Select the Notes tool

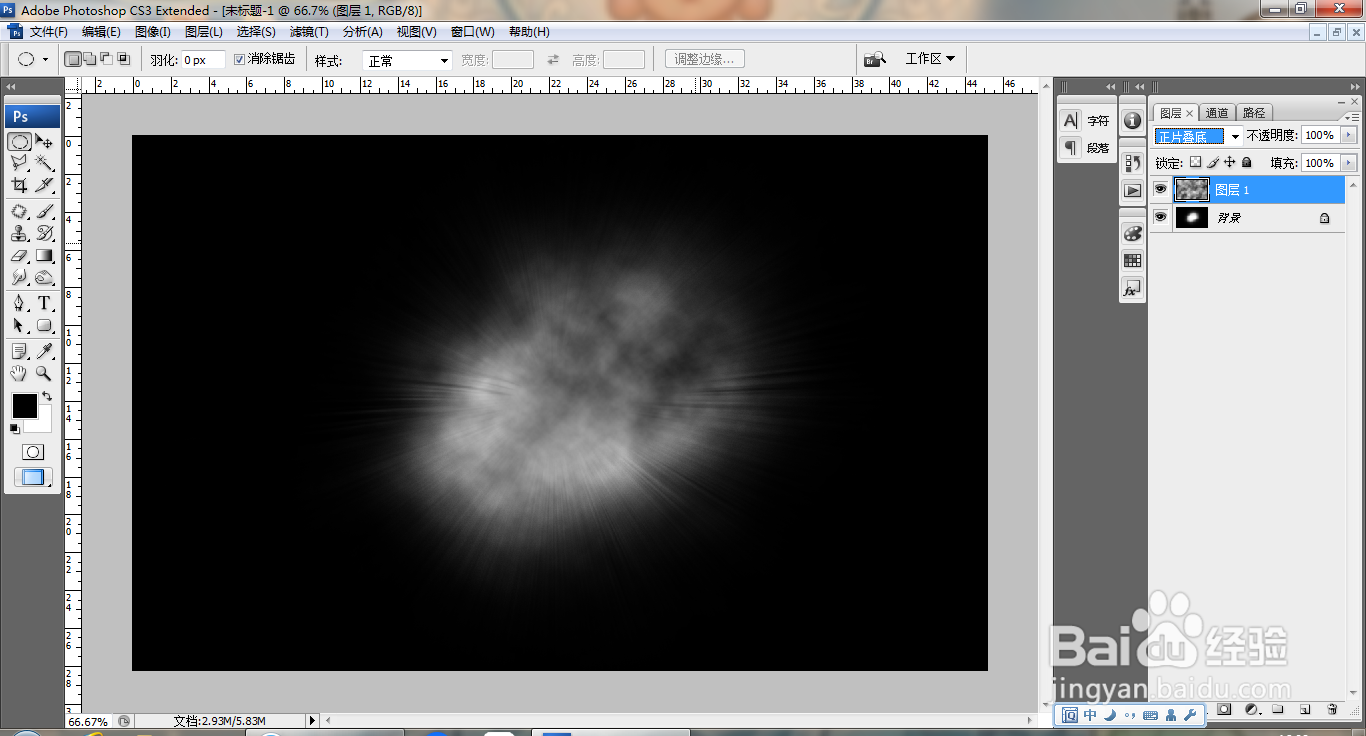20,351
